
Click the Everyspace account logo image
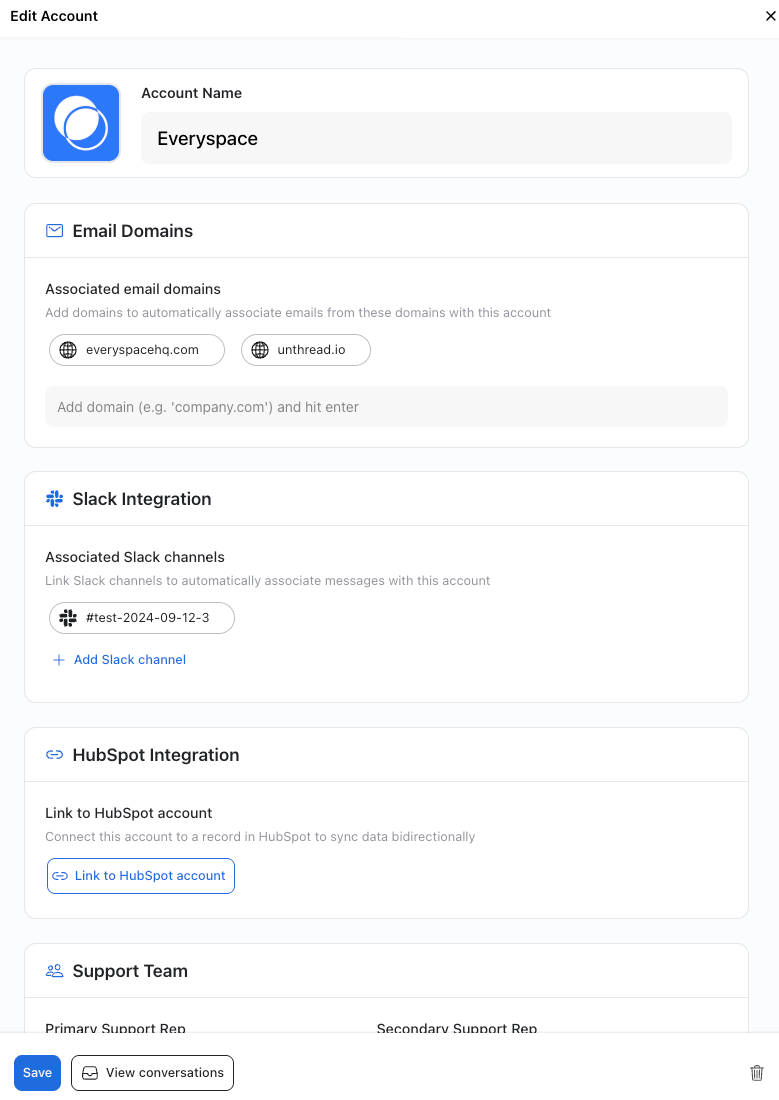click(x=81, y=123)
